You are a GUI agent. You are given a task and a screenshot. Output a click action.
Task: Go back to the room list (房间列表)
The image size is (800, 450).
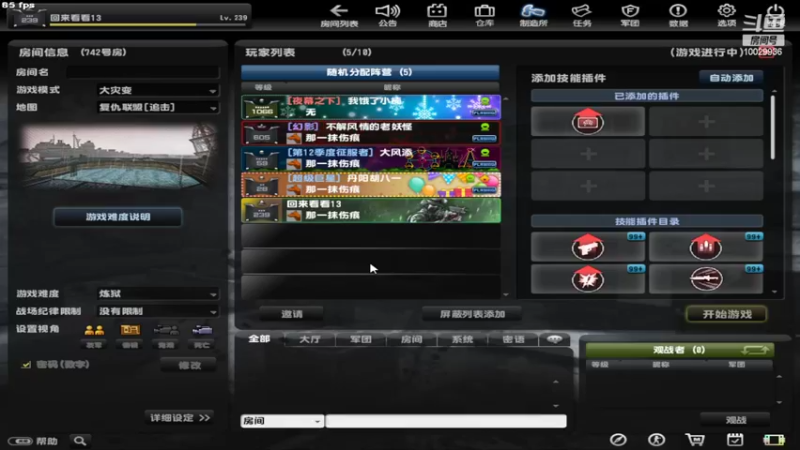pyautogui.click(x=339, y=15)
